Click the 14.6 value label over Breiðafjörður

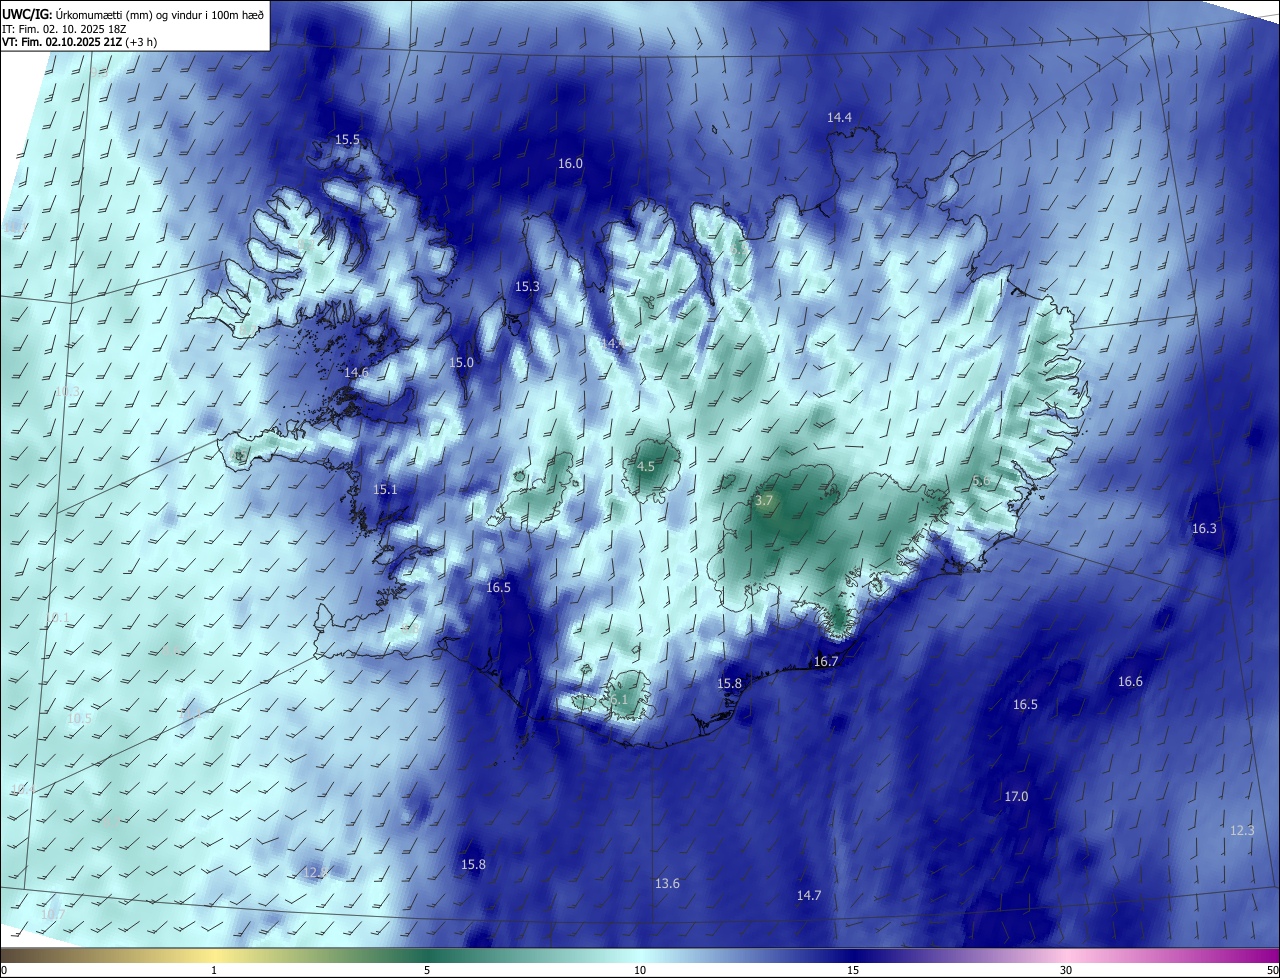click(356, 373)
